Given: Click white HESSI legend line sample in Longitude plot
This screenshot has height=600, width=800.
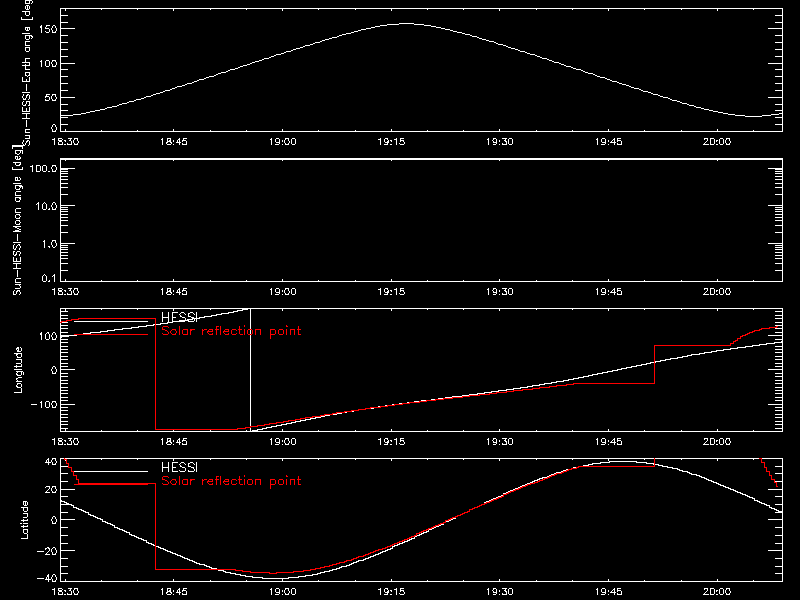Looking at the screenshot, I should point(111,321).
